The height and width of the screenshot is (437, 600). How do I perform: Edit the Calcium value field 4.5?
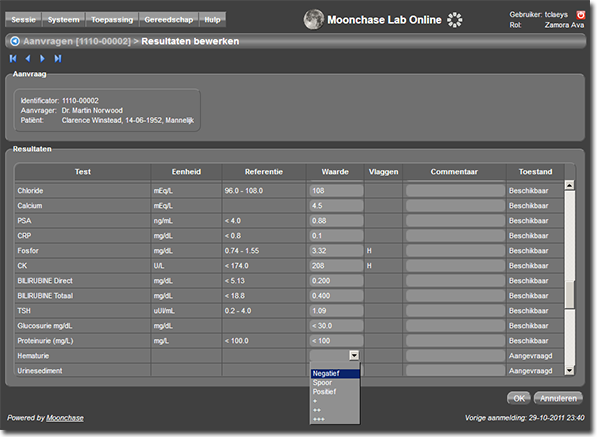[336, 205]
